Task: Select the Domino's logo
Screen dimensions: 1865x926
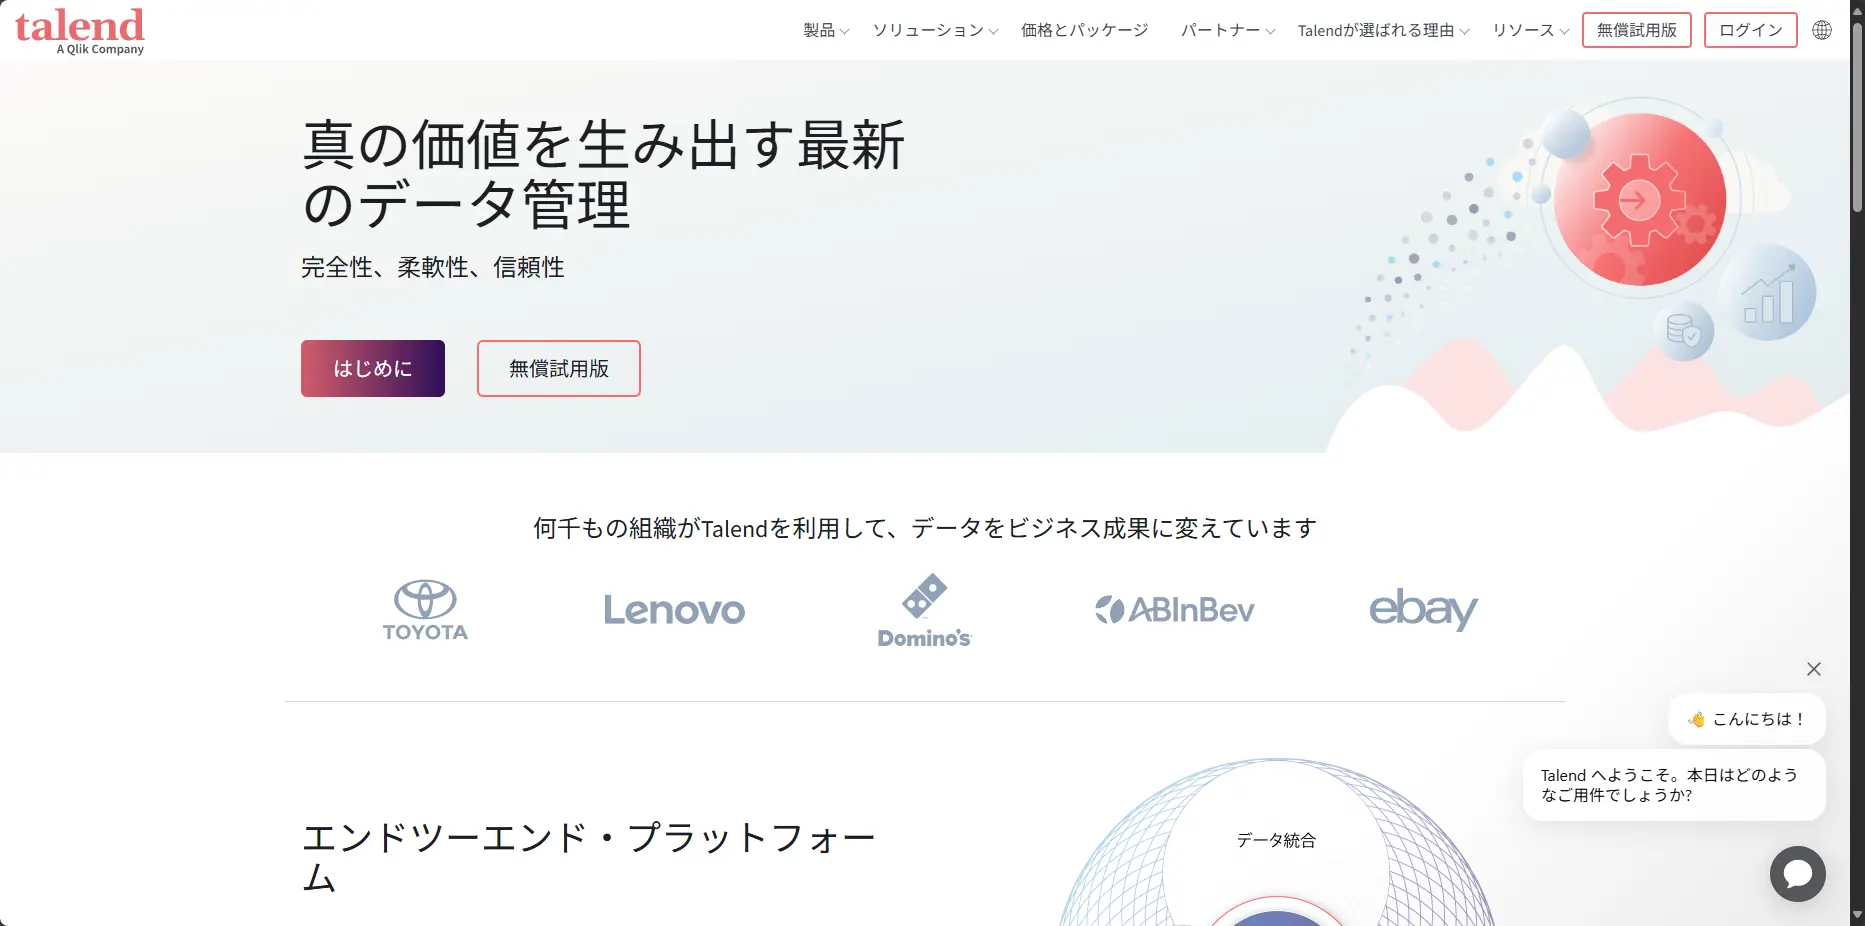Action: [x=923, y=610]
